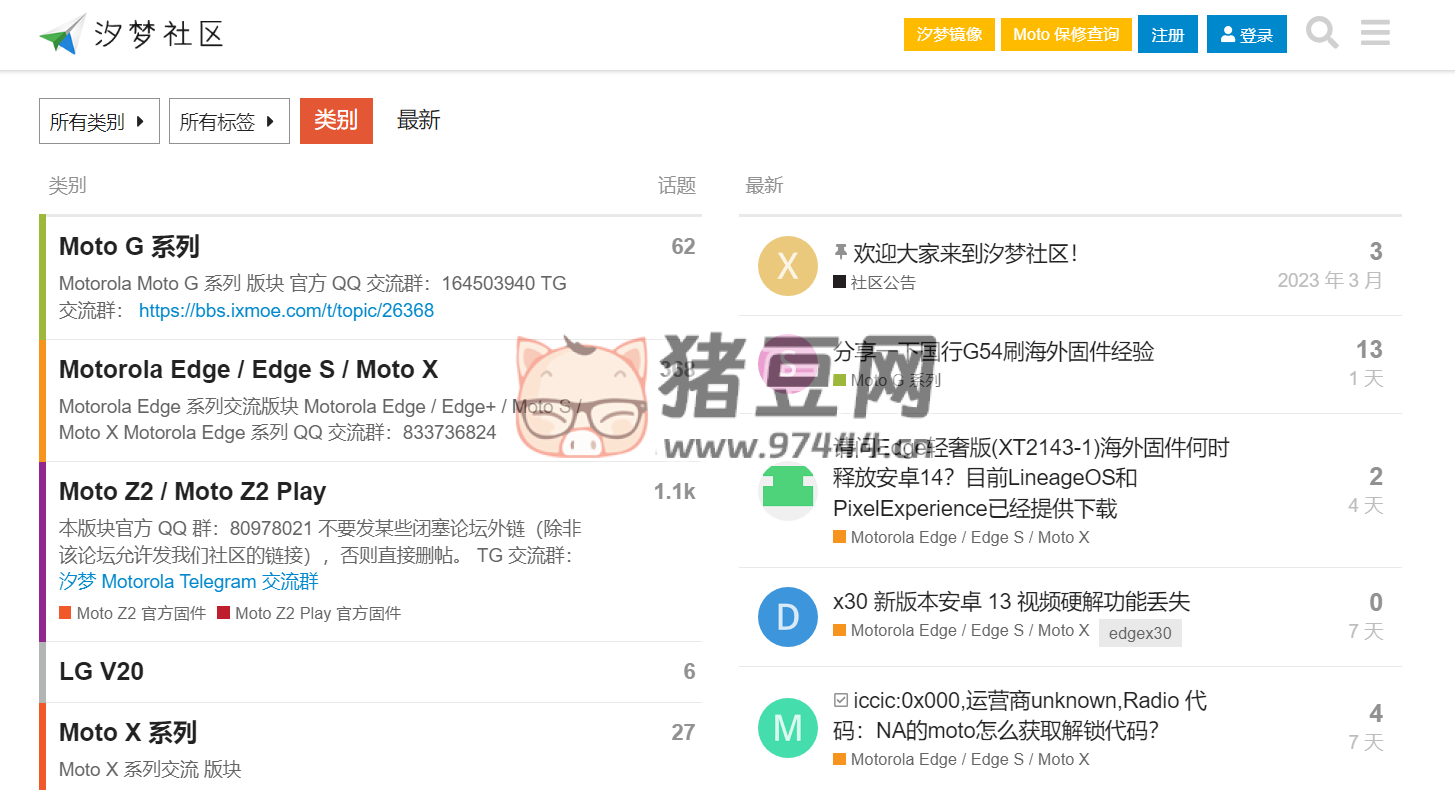Click the green avatar on LineageOS topic
1455x790 pixels.
(788, 492)
